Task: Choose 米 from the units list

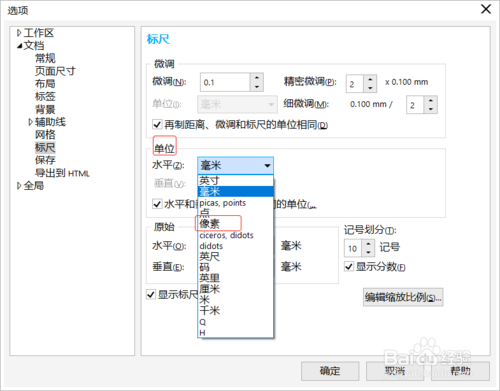Action: [x=236, y=299]
